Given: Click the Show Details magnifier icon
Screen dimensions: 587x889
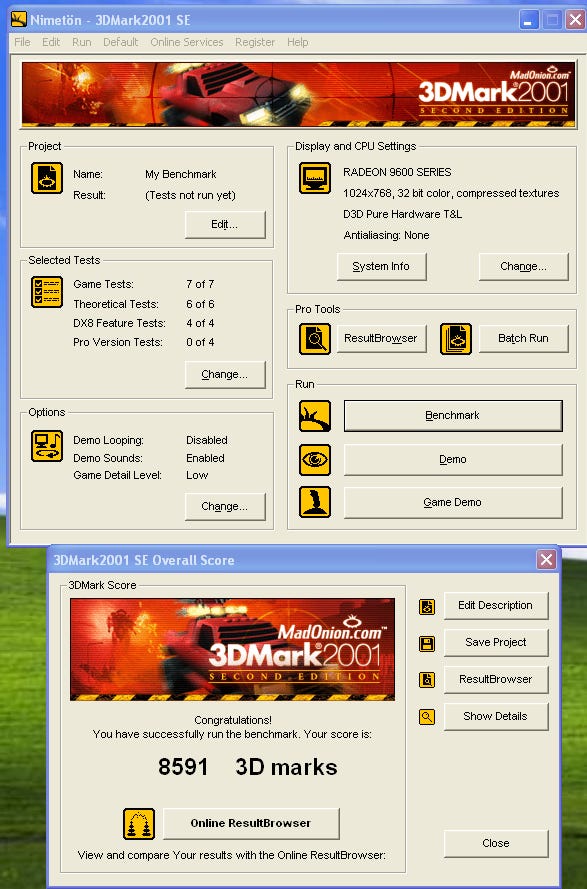Looking at the screenshot, I should pos(427,717).
